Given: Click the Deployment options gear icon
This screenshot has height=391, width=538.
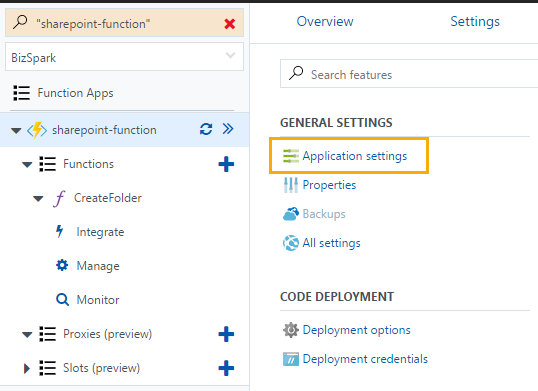Looking at the screenshot, I should pos(291,330).
